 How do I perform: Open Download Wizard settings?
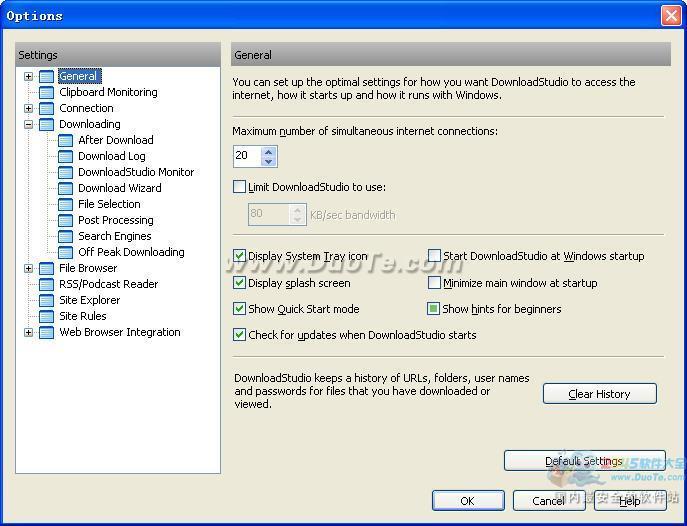120,188
